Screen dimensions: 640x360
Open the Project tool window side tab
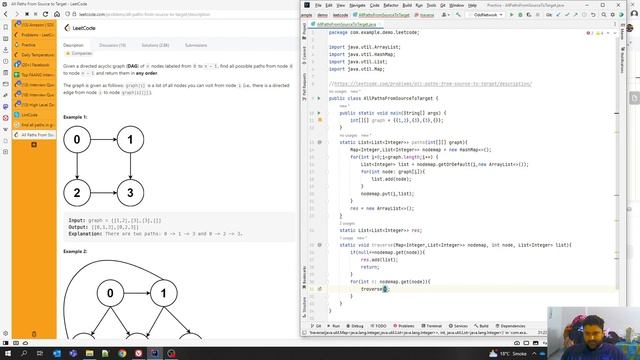pyautogui.click(x=304, y=32)
